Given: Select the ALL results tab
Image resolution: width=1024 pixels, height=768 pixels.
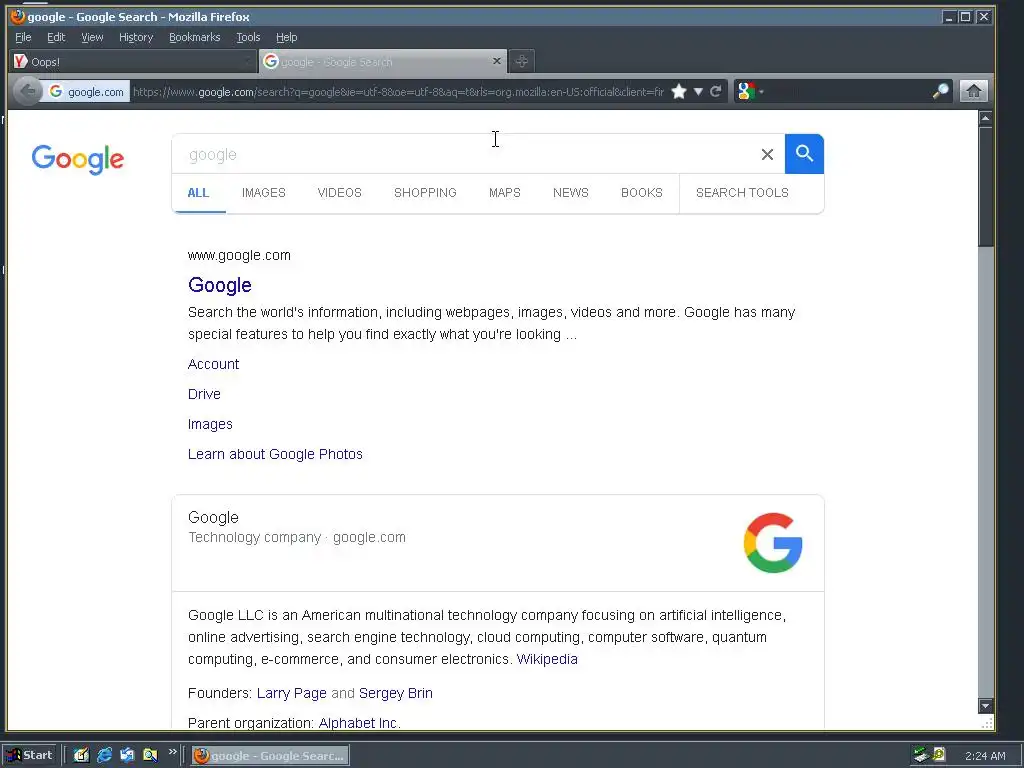Looking at the screenshot, I should coord(198,193).
